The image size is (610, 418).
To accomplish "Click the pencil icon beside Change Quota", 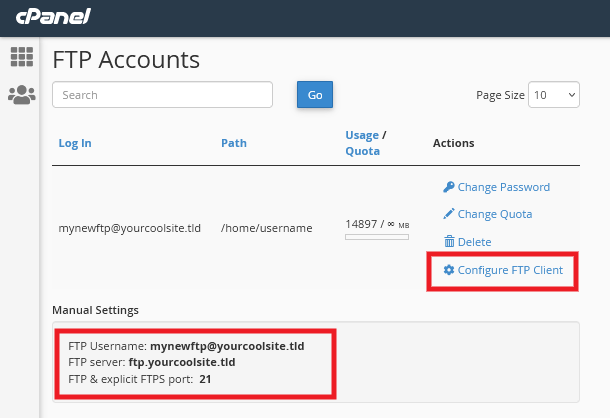I will point(449,214).
